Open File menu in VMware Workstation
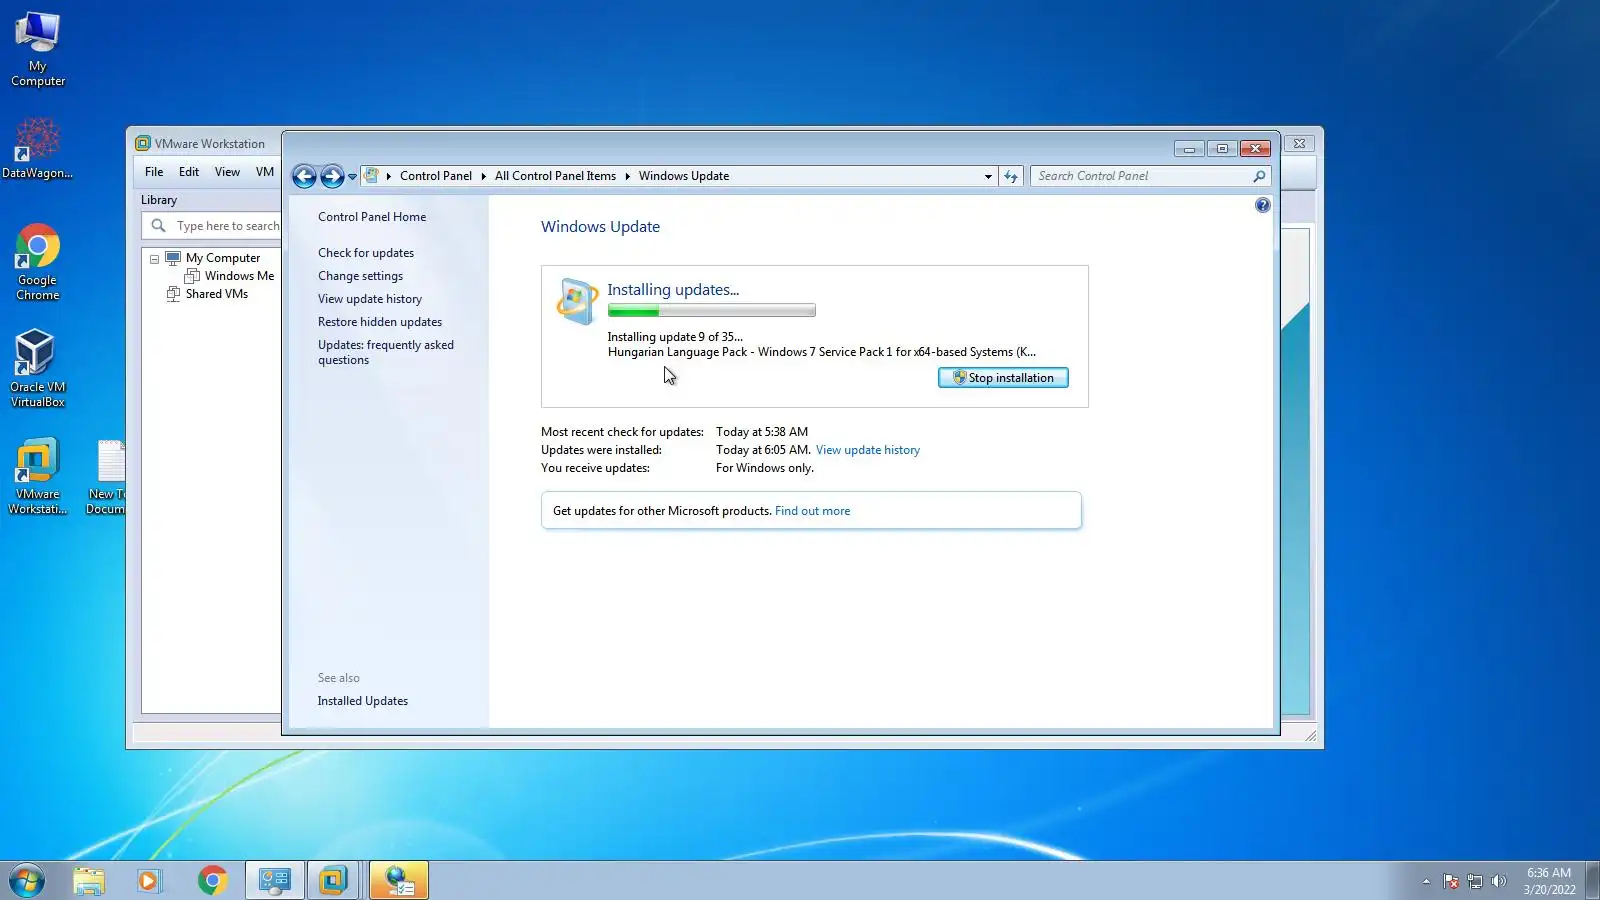Screen dimensions: 1600x900 [154, 172]
